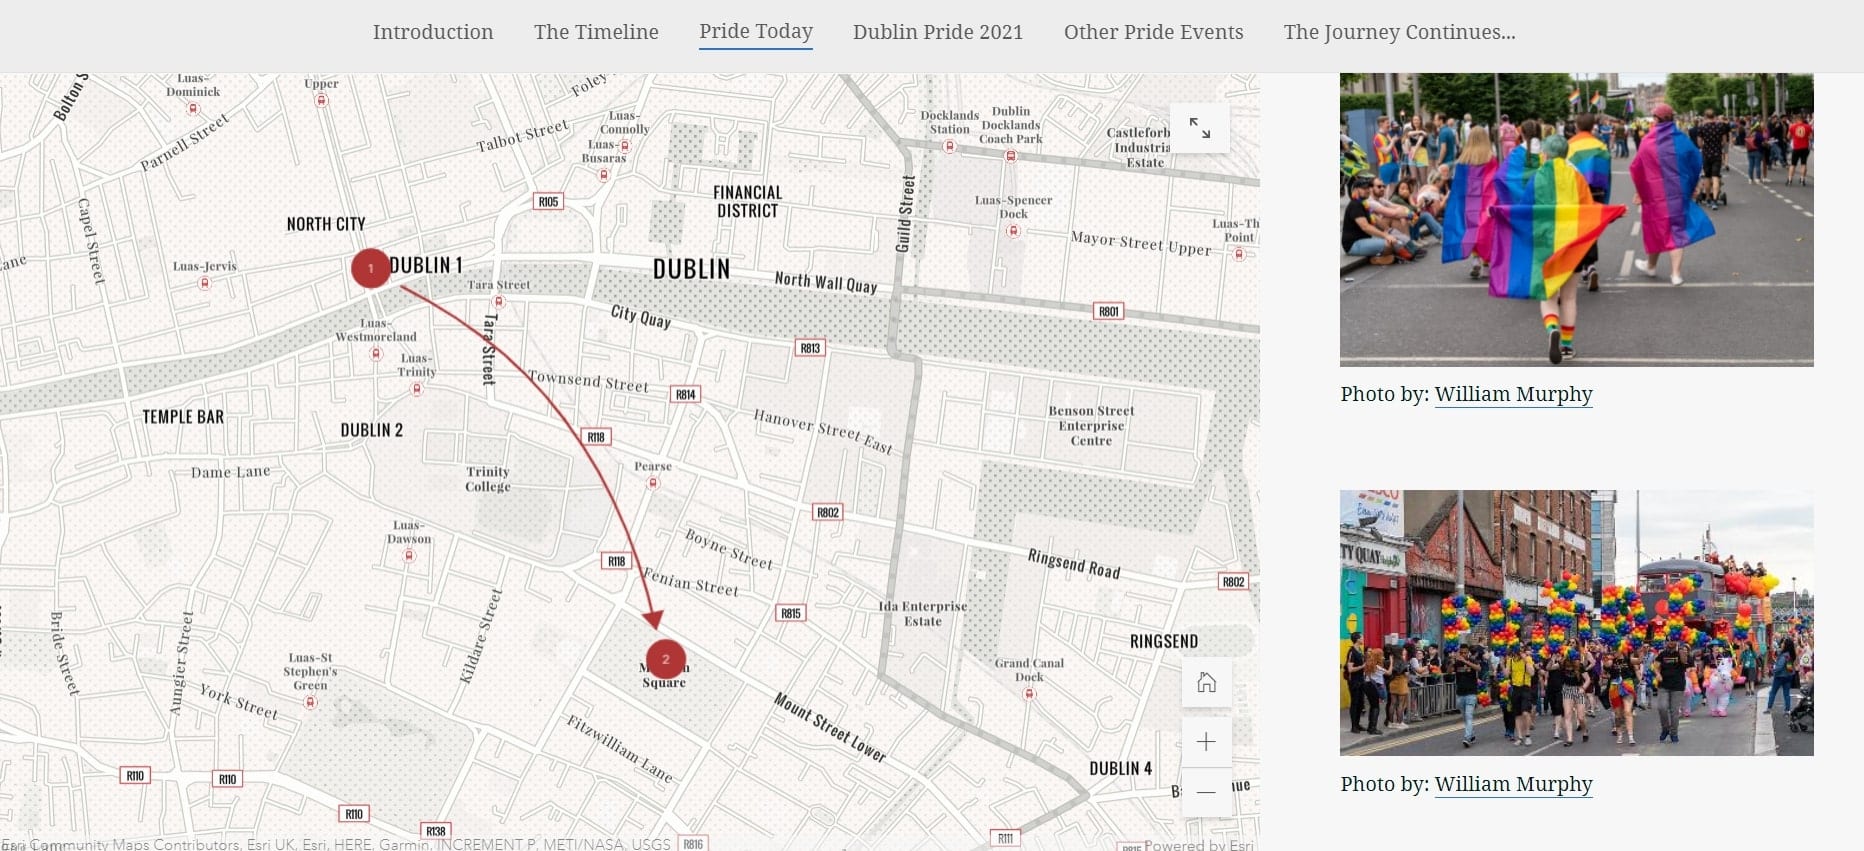Select map marker number 1

point(371,268)
